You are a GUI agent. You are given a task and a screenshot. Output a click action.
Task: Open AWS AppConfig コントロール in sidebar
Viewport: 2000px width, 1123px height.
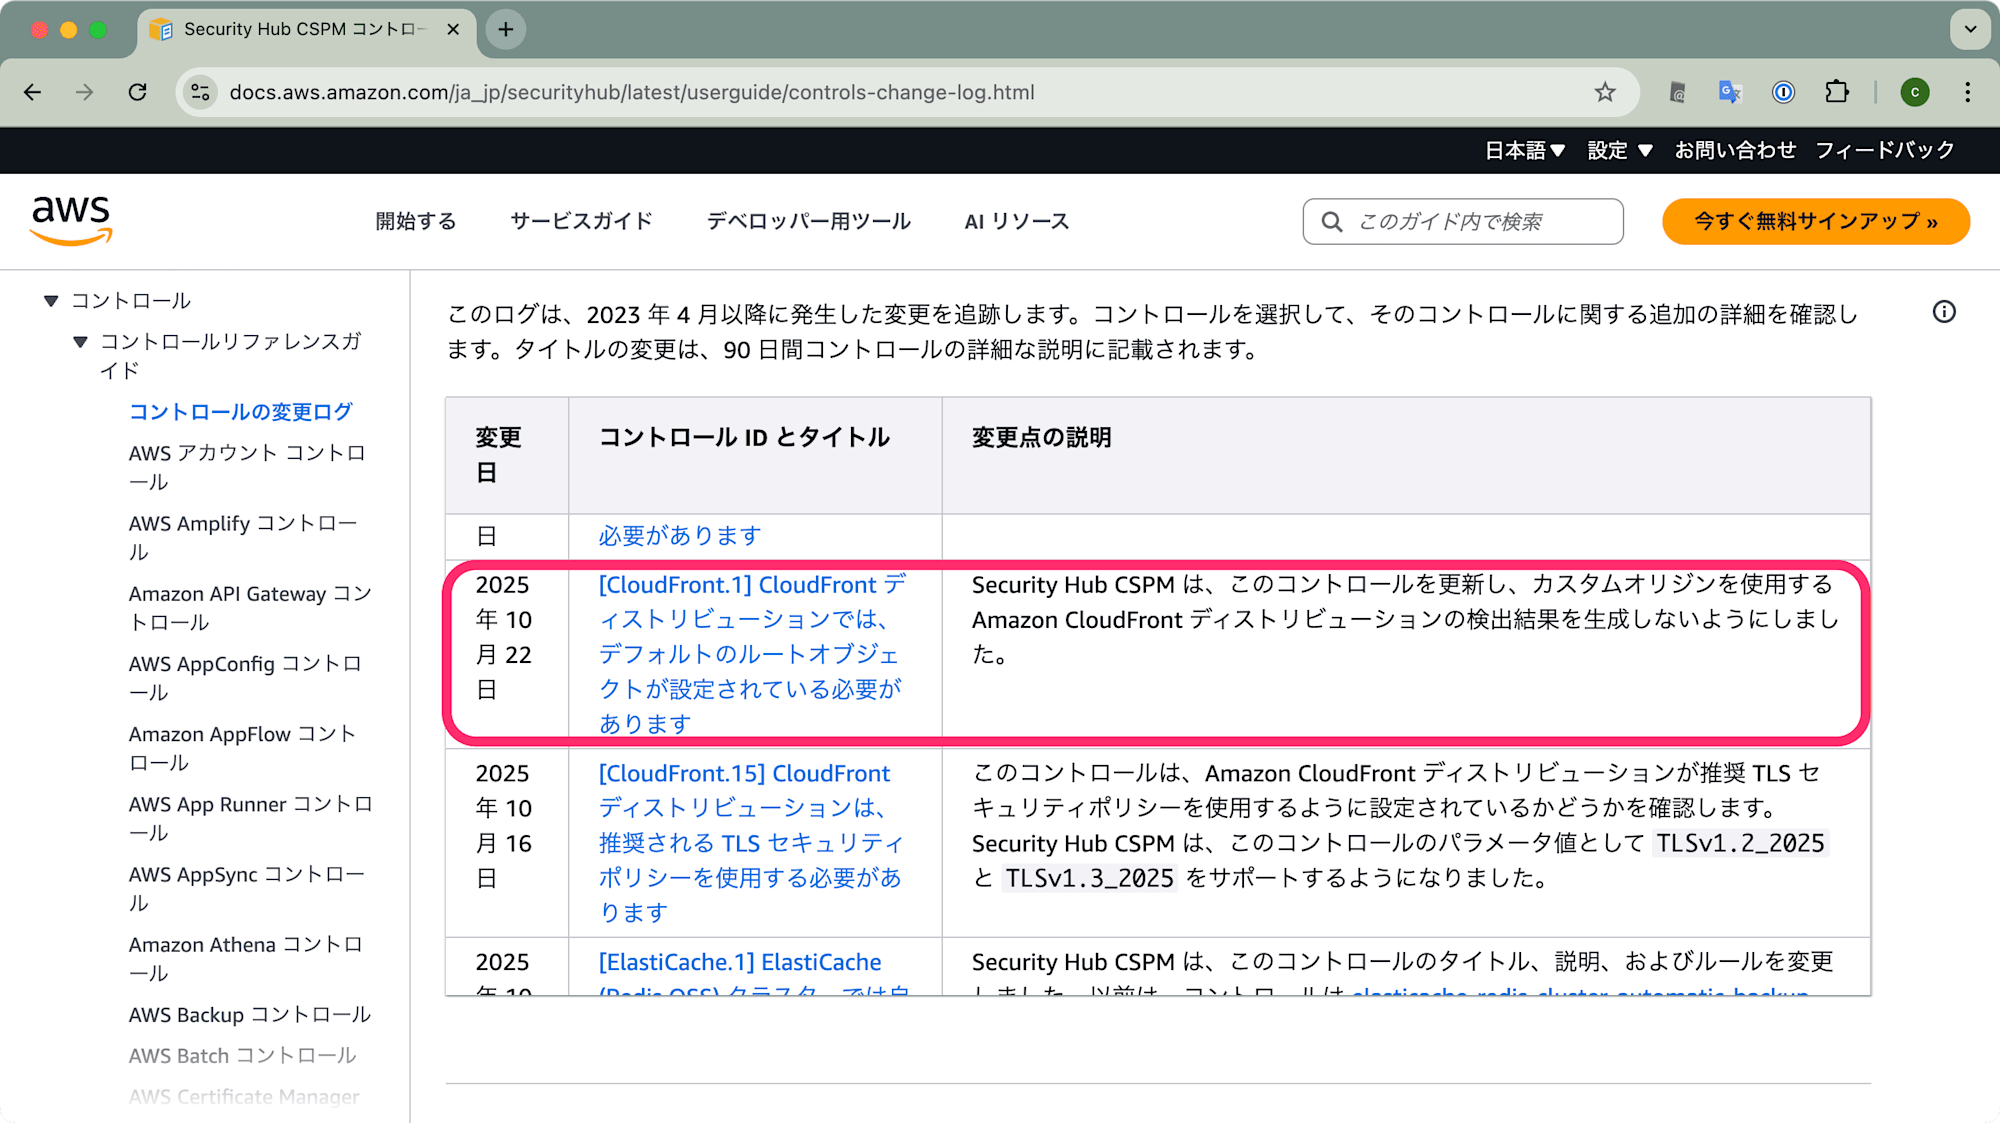point(246,678)
